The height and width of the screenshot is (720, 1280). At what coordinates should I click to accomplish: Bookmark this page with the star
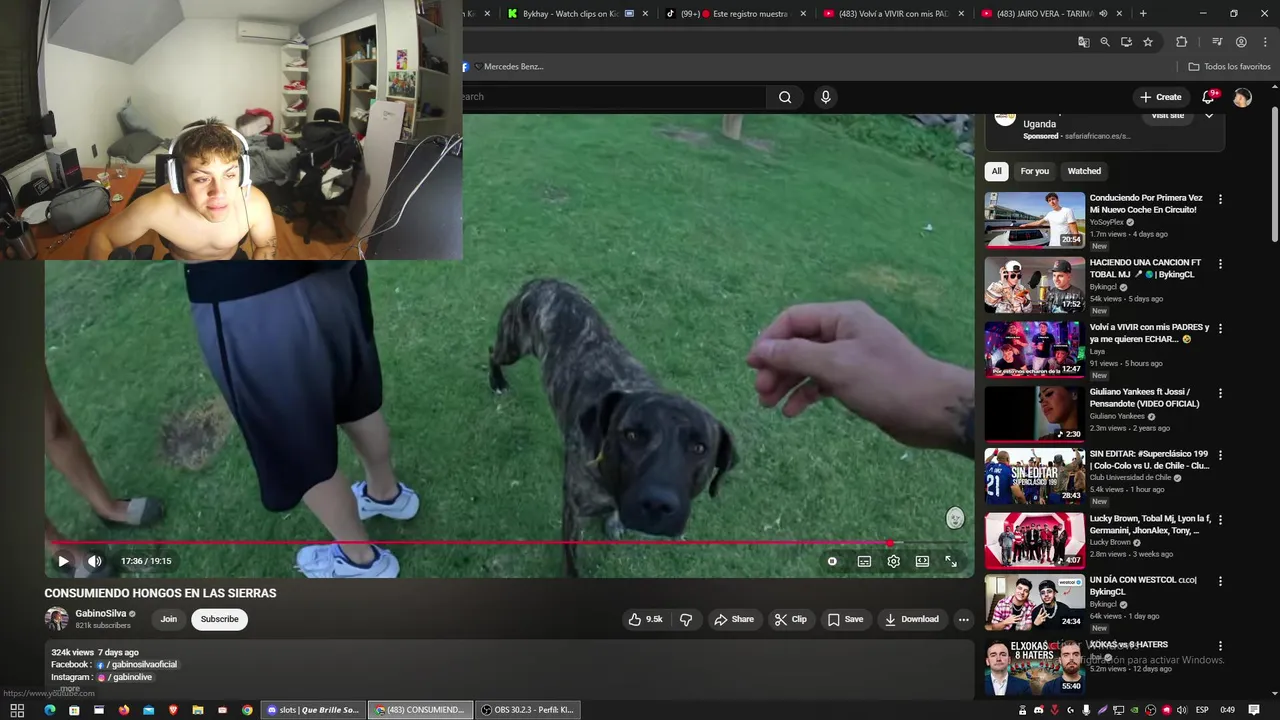[1148, 42]
